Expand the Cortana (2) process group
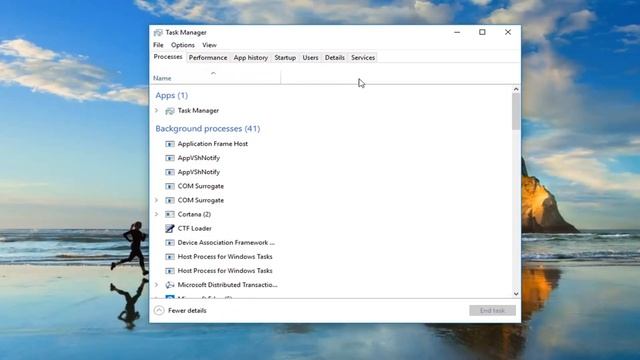 click(x=157, y=214)
